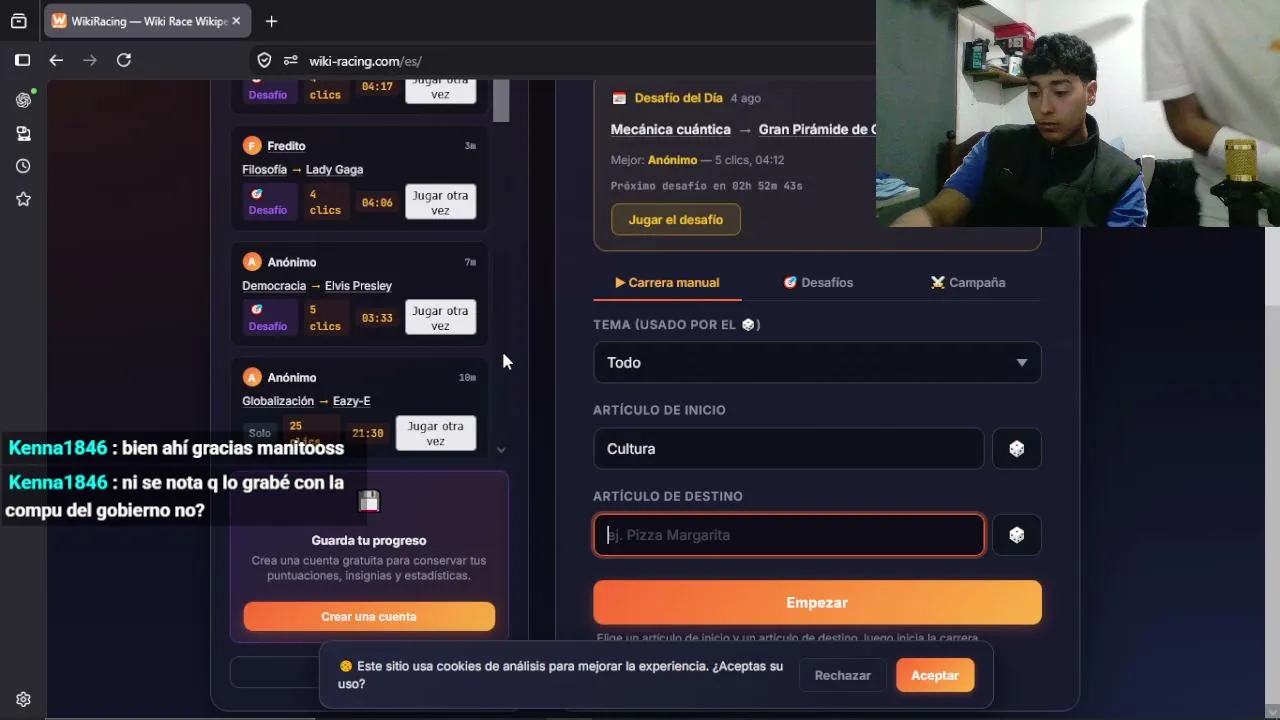Open the bookmarks star icon in sidebar
Viewport: 1280px width, 720px height.
click(x=23, y=199)
